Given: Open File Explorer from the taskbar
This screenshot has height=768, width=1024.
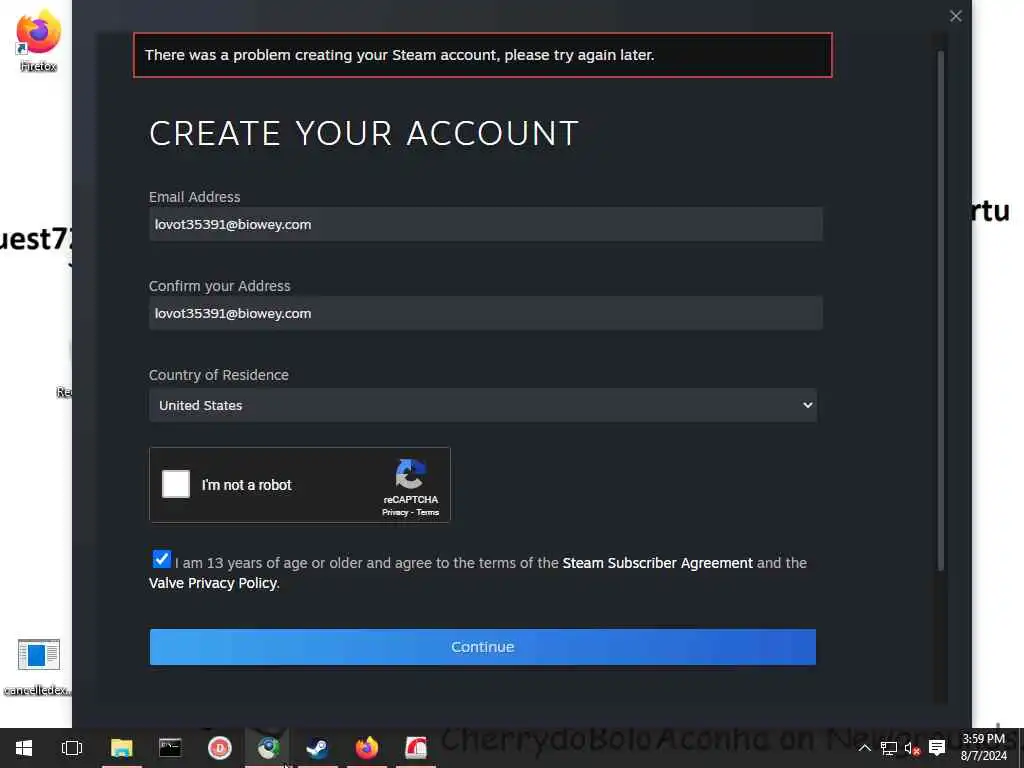Looking at the screenshot, I should [x=121, y=748].
